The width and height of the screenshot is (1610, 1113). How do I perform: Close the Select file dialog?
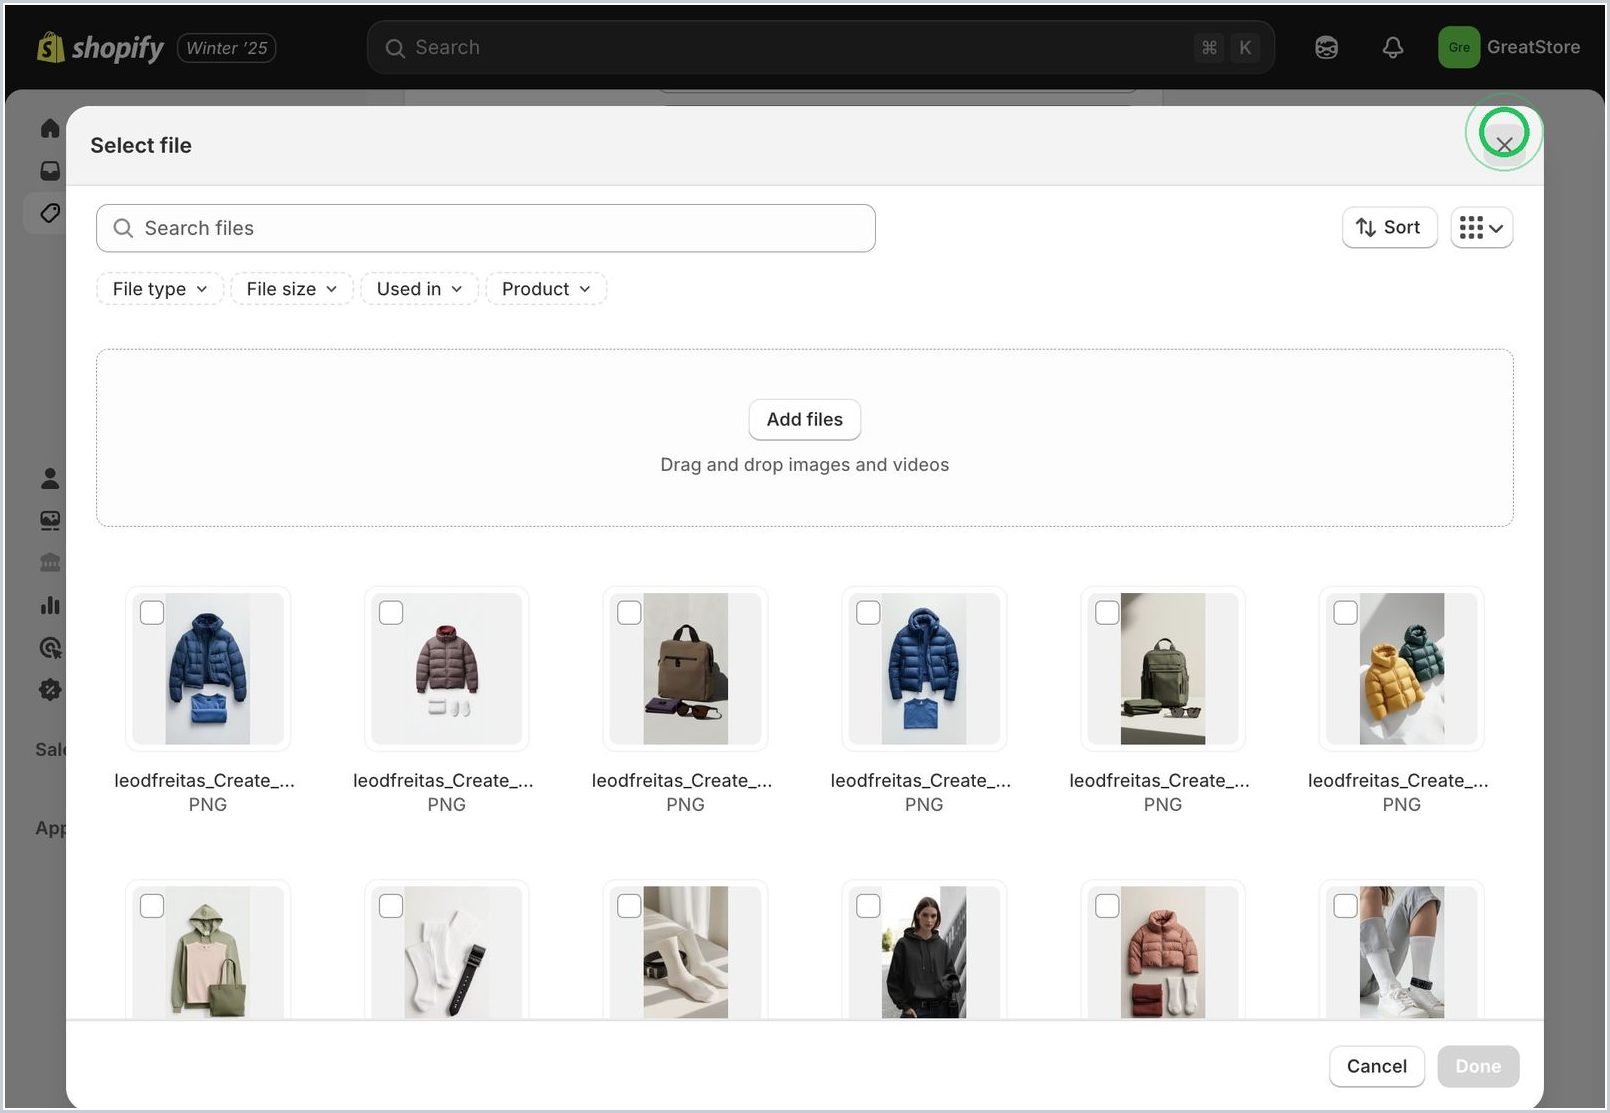pos(1504,145)
